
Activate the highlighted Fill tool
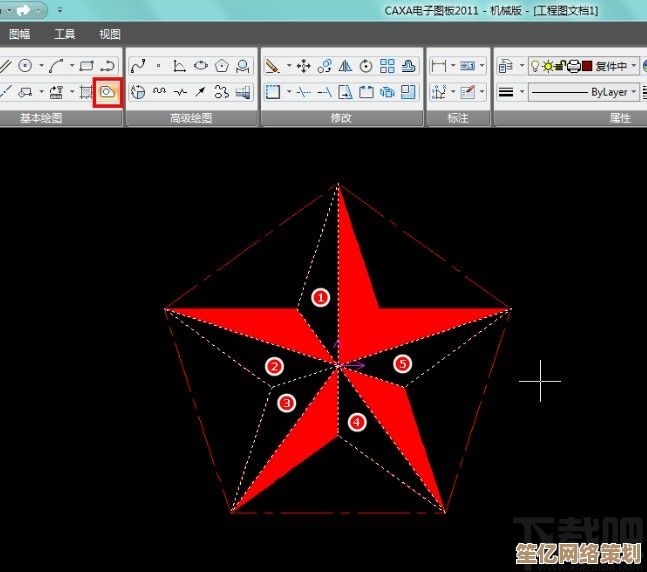[x=108, y=92]
